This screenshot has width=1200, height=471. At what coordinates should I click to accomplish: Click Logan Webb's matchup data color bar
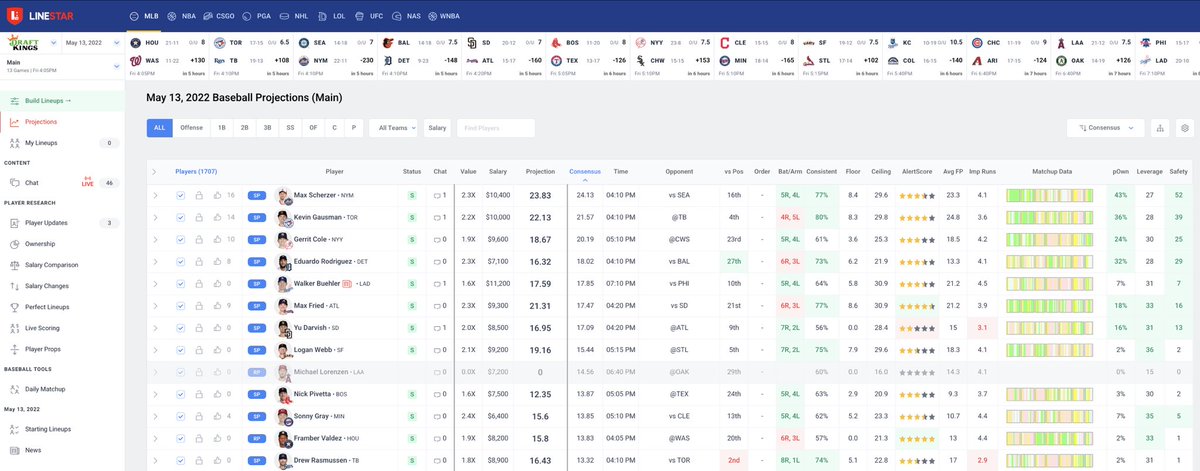coord(1052,351)
